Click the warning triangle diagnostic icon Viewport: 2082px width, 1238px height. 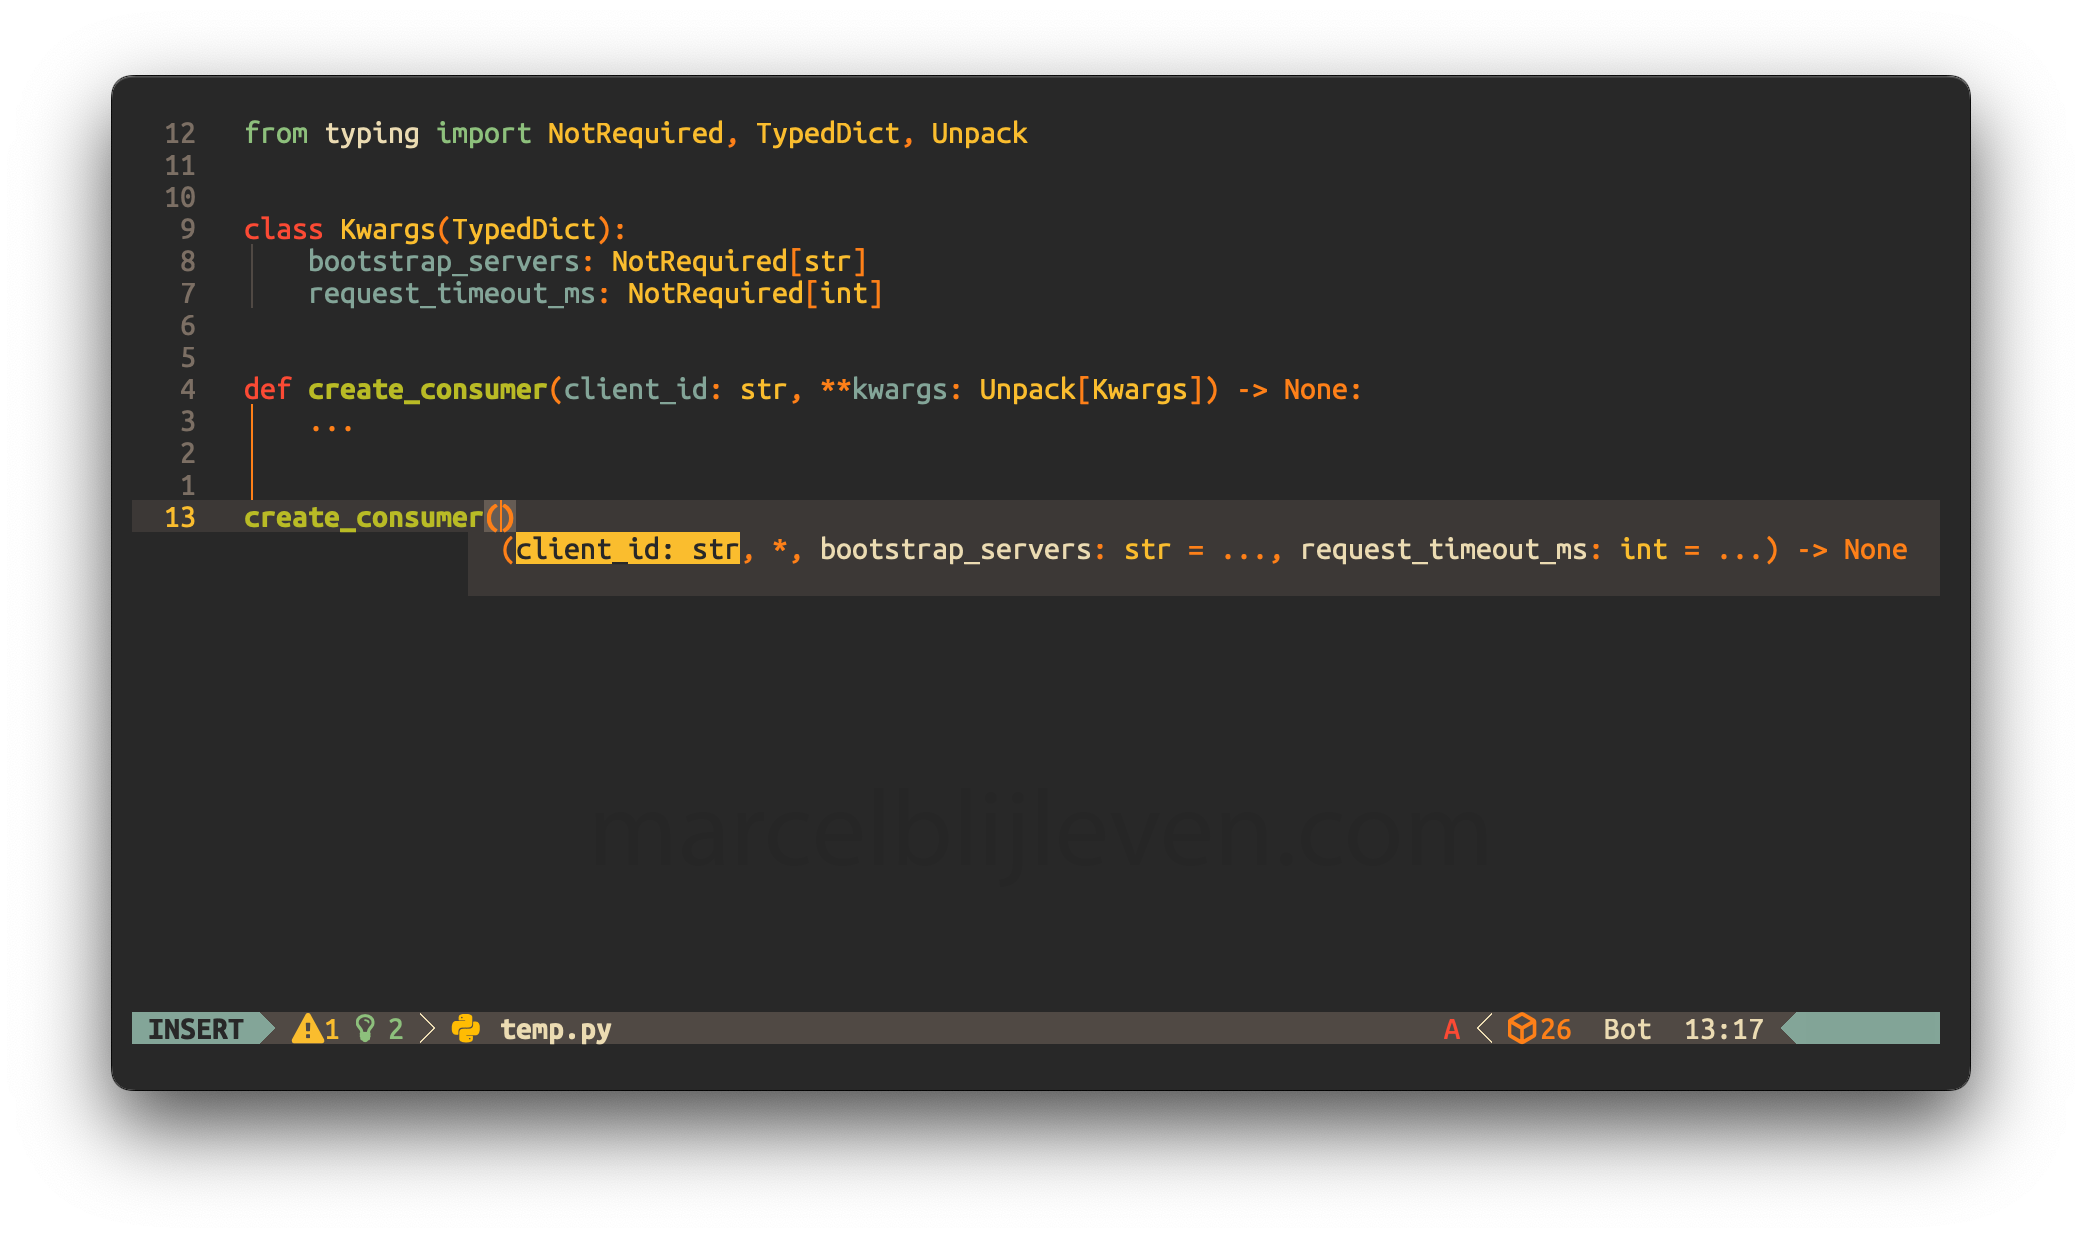[308, 1028]
